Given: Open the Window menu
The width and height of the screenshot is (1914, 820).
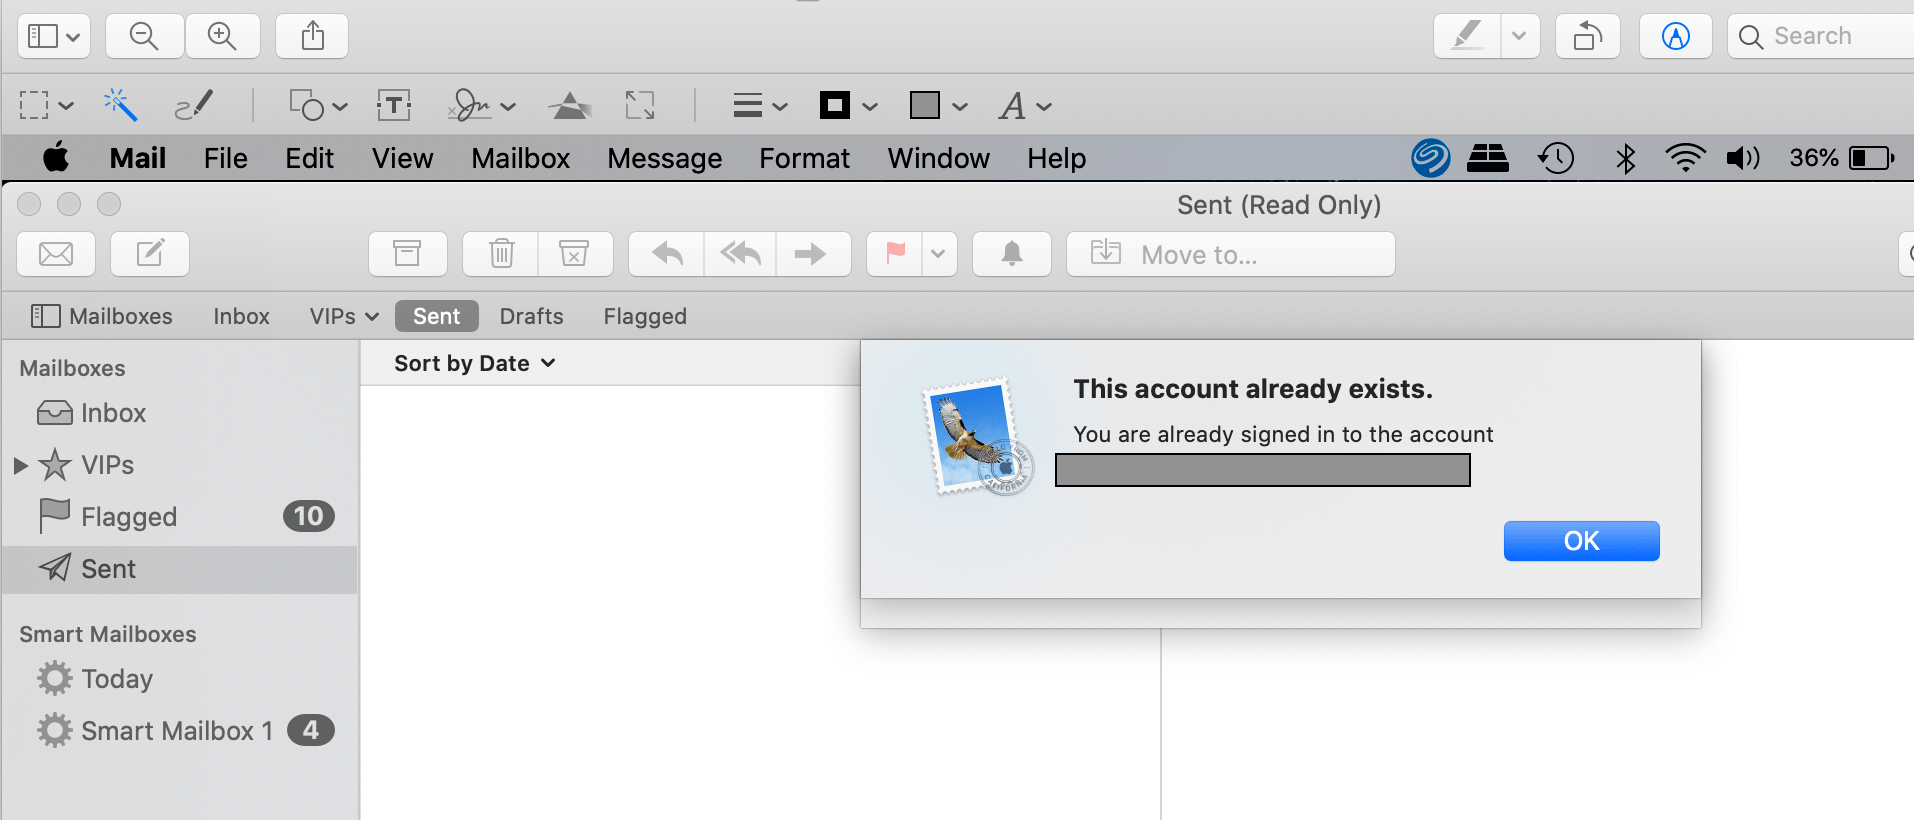Looking at the screenshot, I should pos(939,158).
